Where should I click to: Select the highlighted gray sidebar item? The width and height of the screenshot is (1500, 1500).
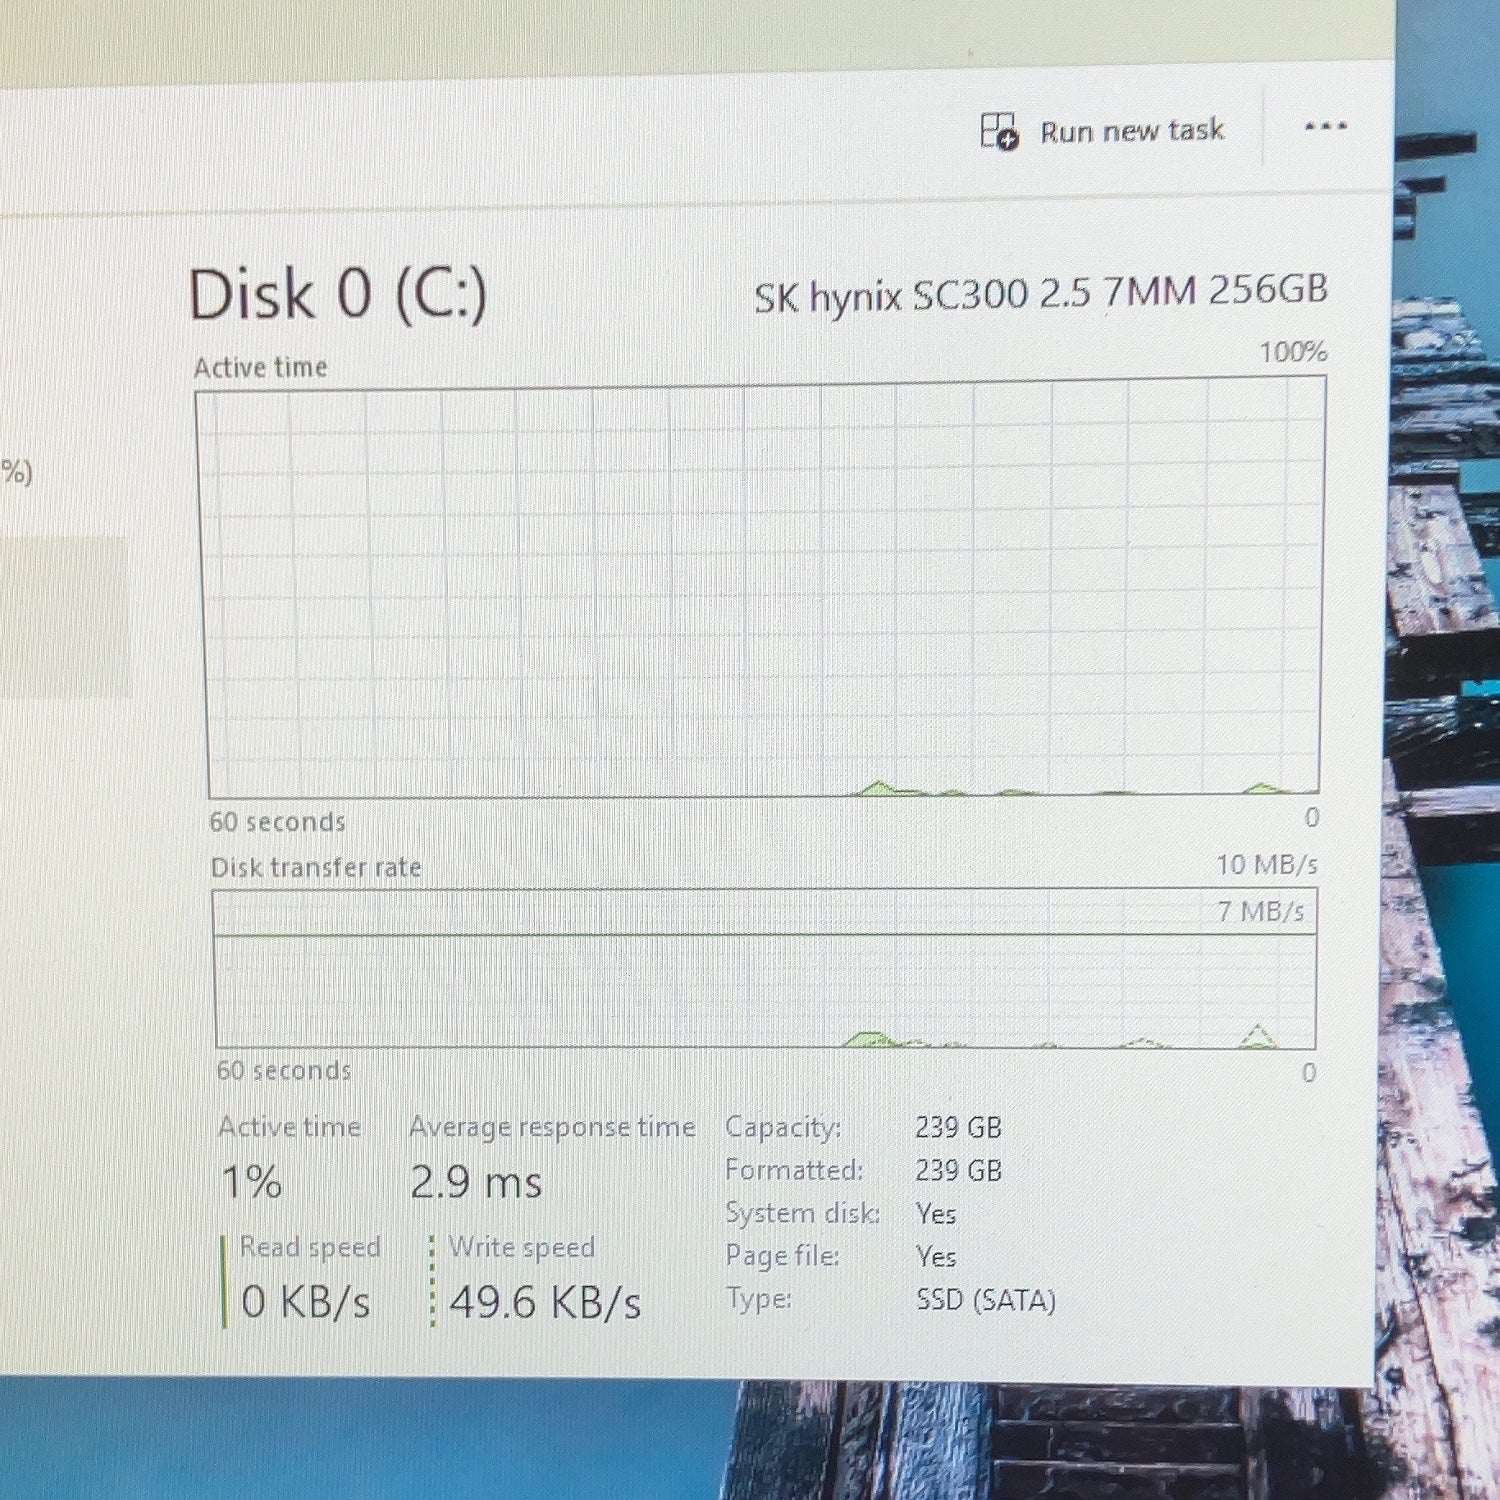tap(65, 616)
